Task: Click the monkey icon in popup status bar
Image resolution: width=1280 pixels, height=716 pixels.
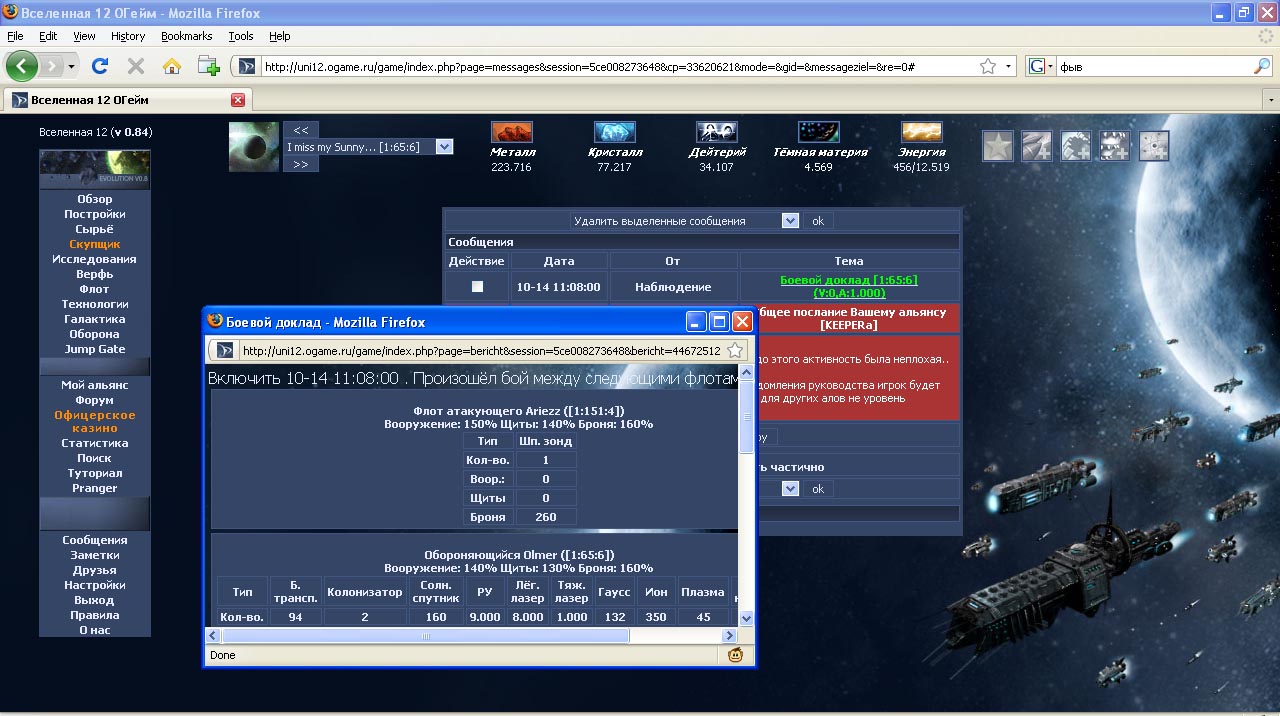Action: (x=736, y=656)
